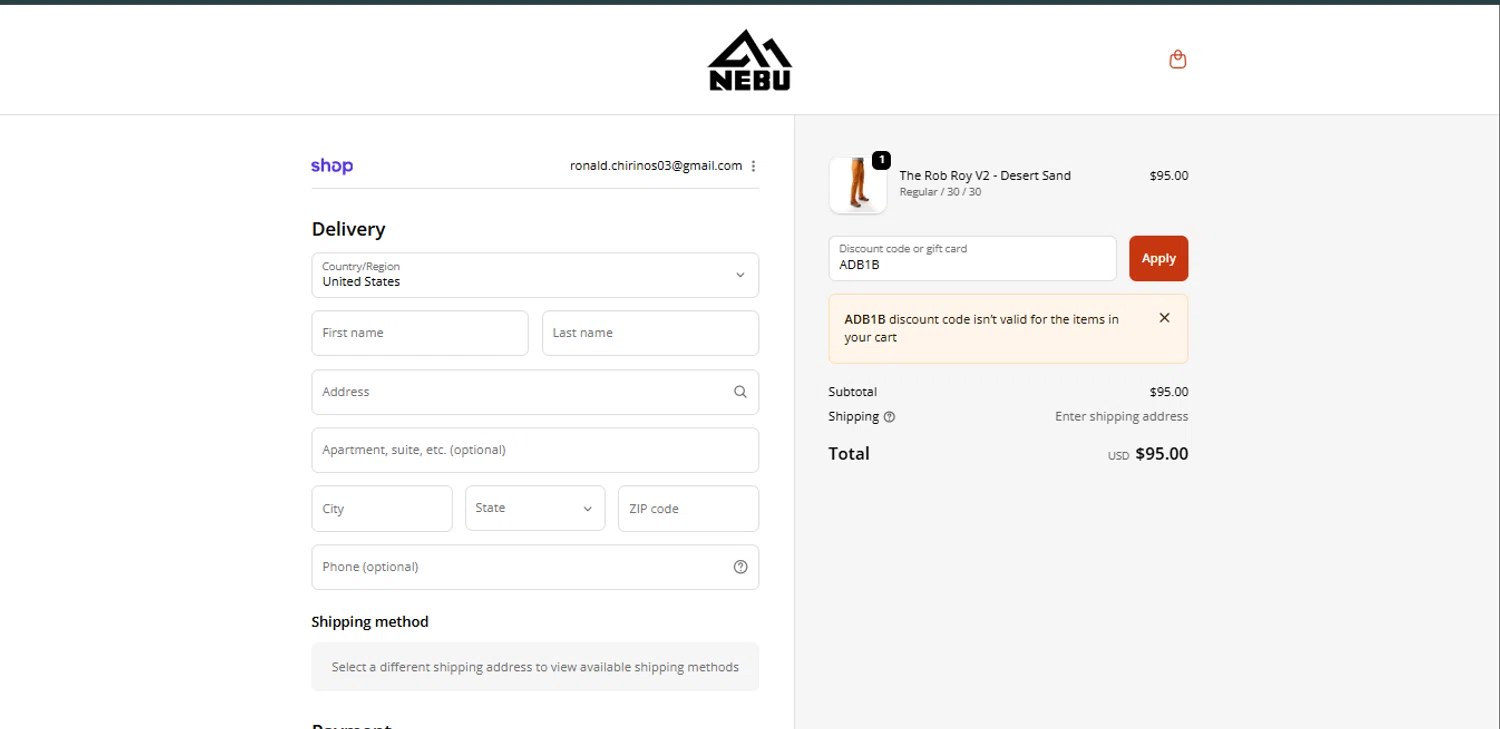Image resolution: width=1500 pixels, height=729 pixels.
Task: Click the Subtotal label
Action: 852,392
